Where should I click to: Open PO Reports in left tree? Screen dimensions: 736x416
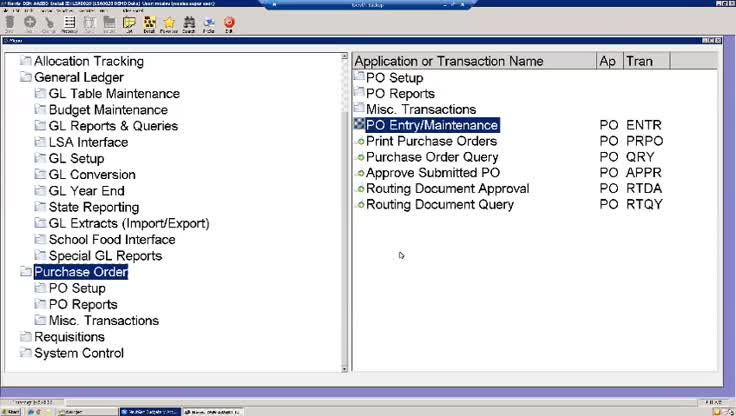click(x=83, y=304)
